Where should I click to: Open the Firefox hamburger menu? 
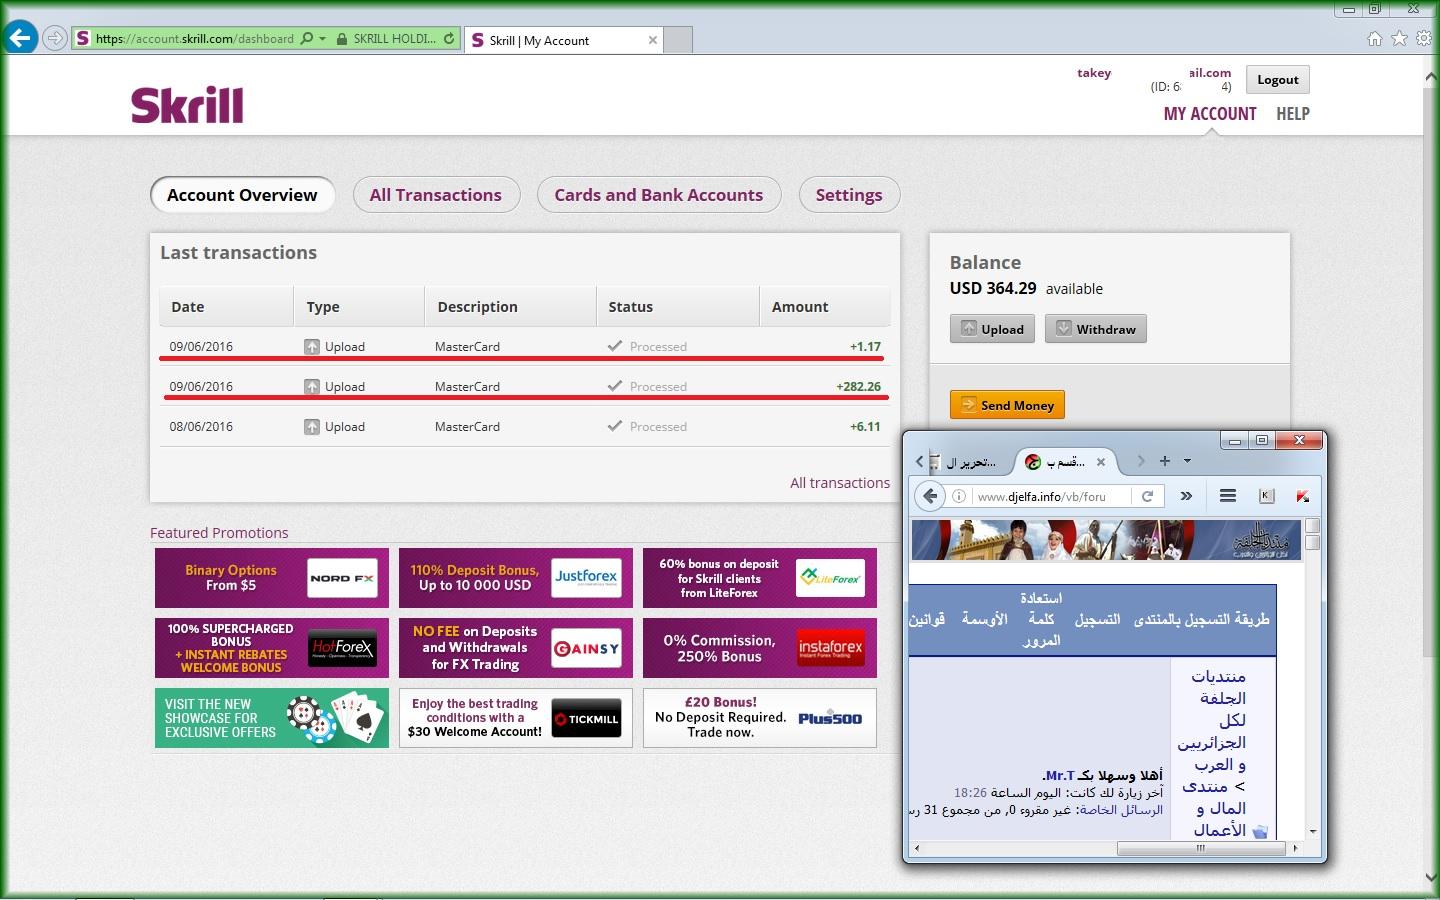point(1228,496)
